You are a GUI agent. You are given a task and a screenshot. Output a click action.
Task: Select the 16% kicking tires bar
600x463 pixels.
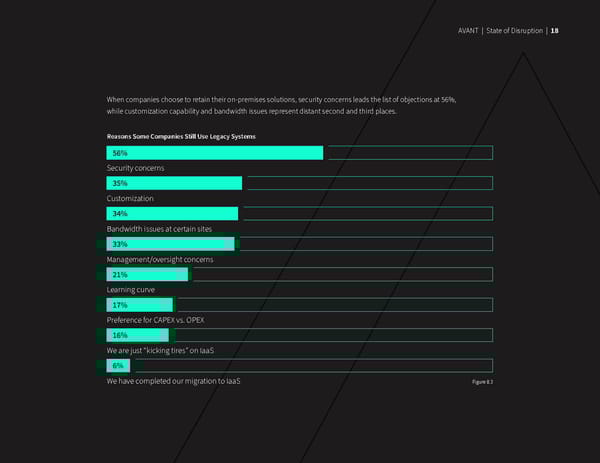[139, 335]
